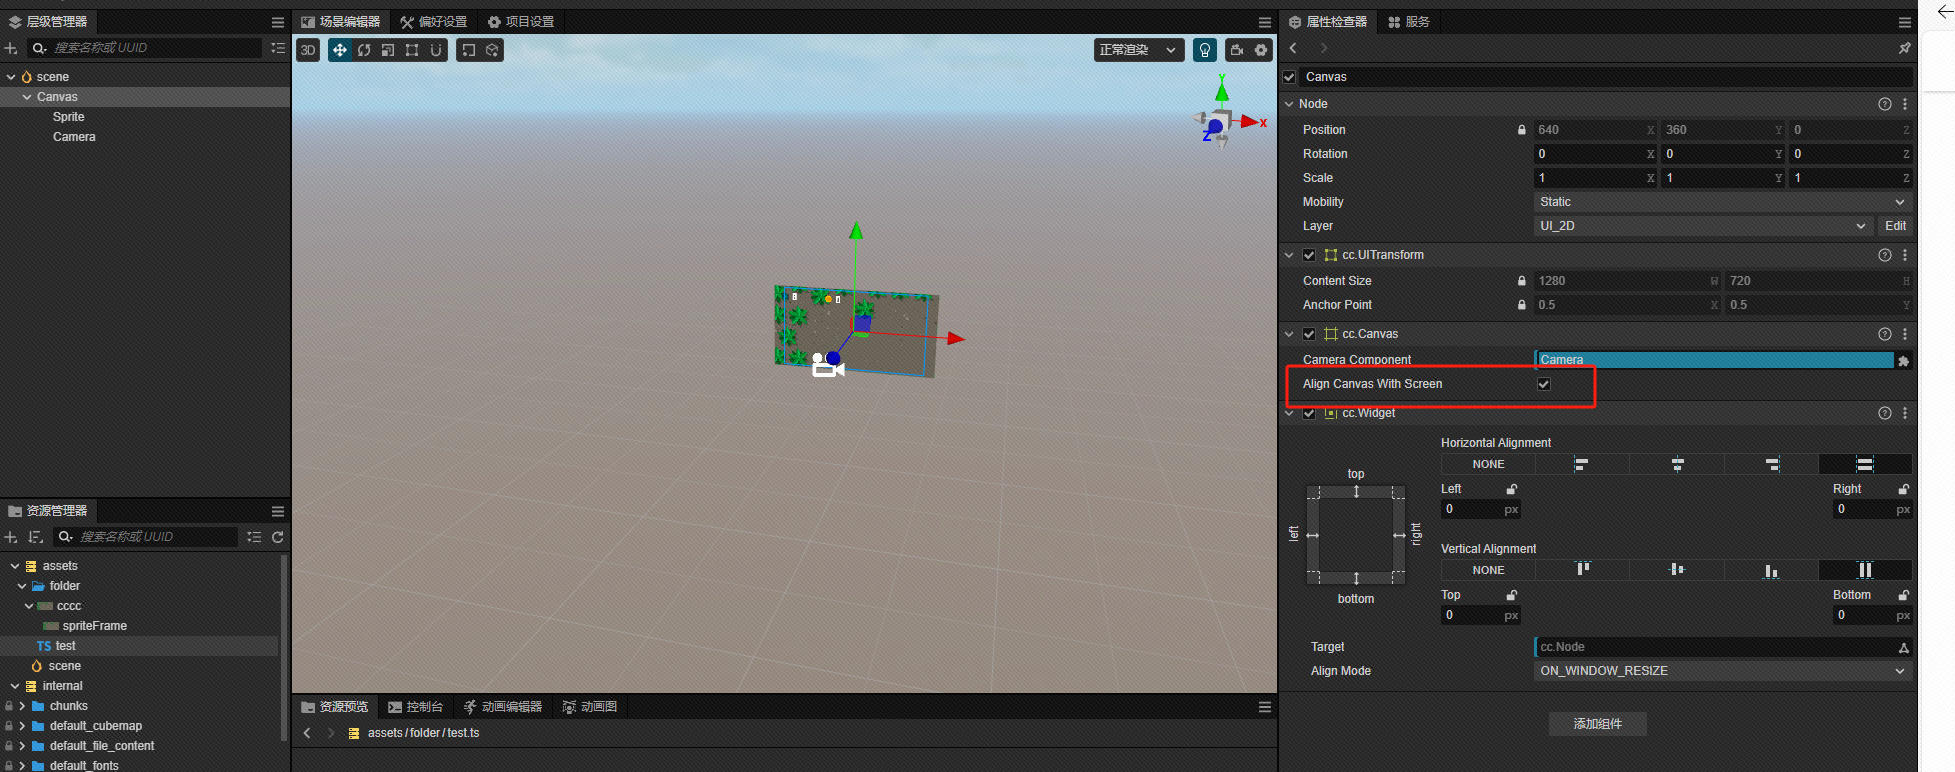The width and height of the screenshot is (1955, 772).
Task: Open help for cc.UITransform component
Action: [1885, 255]
